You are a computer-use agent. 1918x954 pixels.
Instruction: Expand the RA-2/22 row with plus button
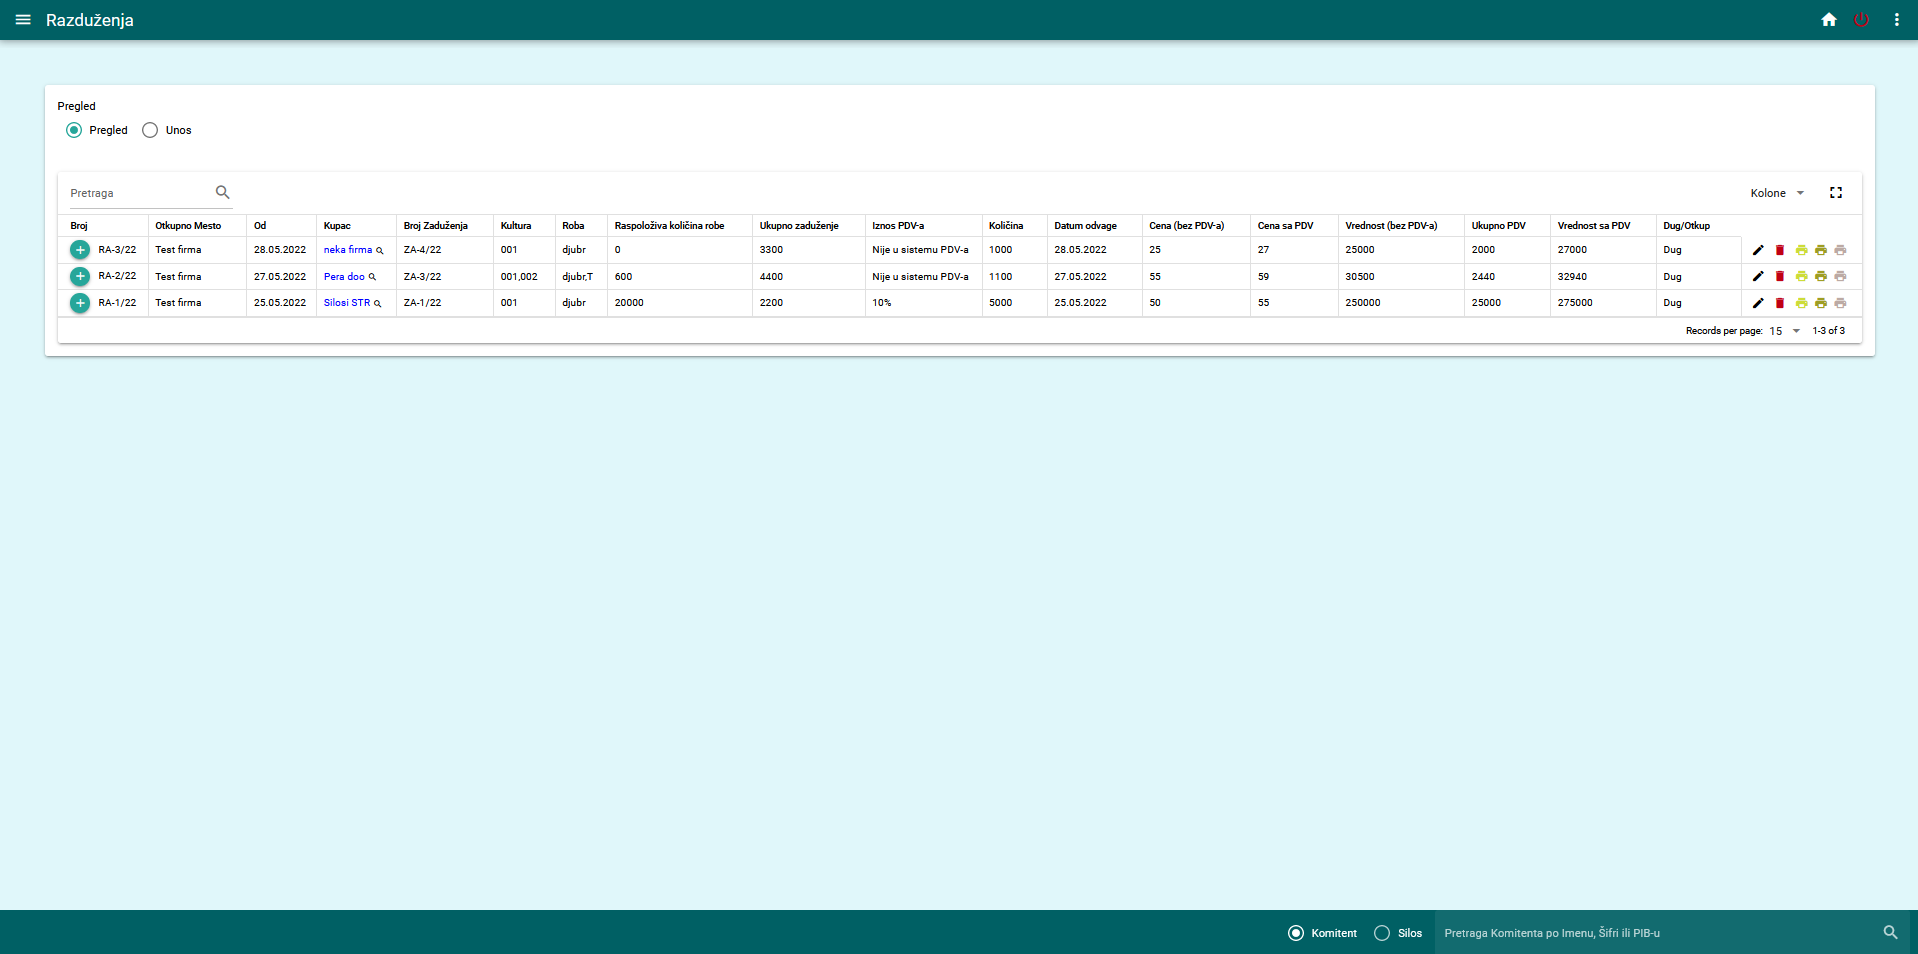(80, 276)
